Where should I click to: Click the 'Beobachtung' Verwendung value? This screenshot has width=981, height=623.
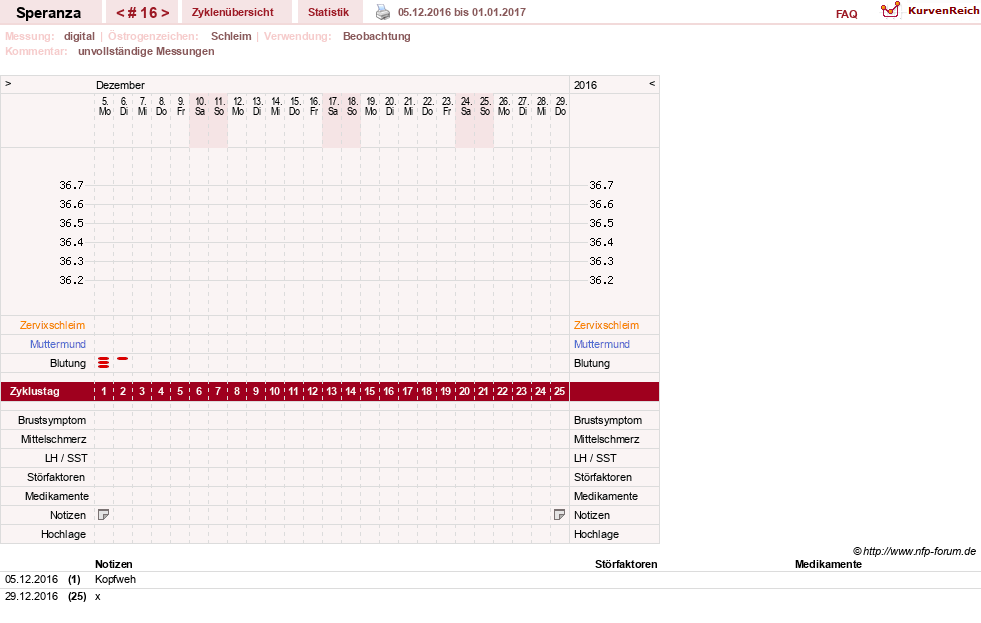click(377, 36)
